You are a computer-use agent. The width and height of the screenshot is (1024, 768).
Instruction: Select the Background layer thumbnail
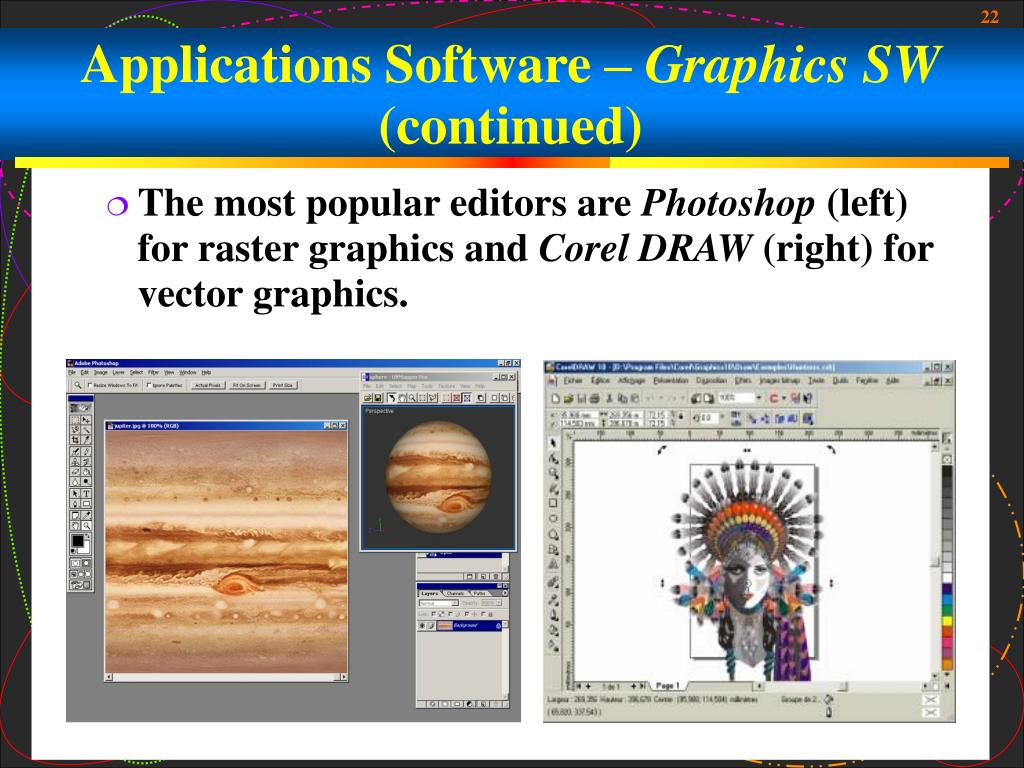[x=445, y=626]
